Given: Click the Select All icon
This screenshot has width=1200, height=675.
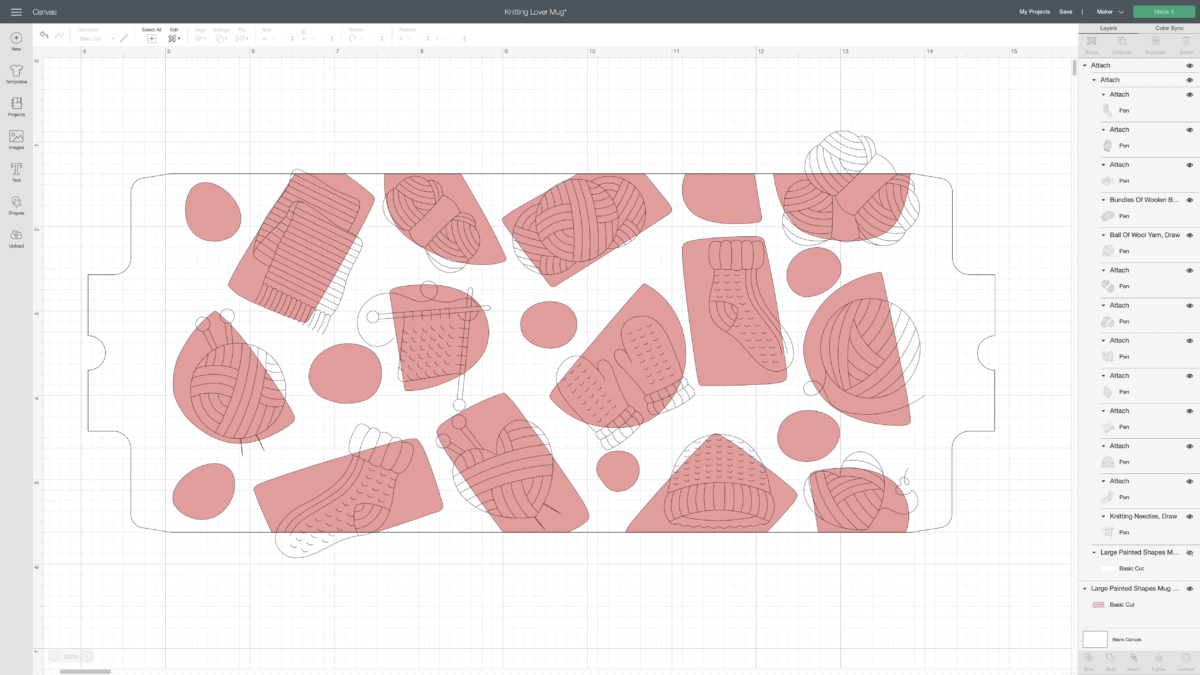Looking at the screenshot, I should click(x=151, y=38).
